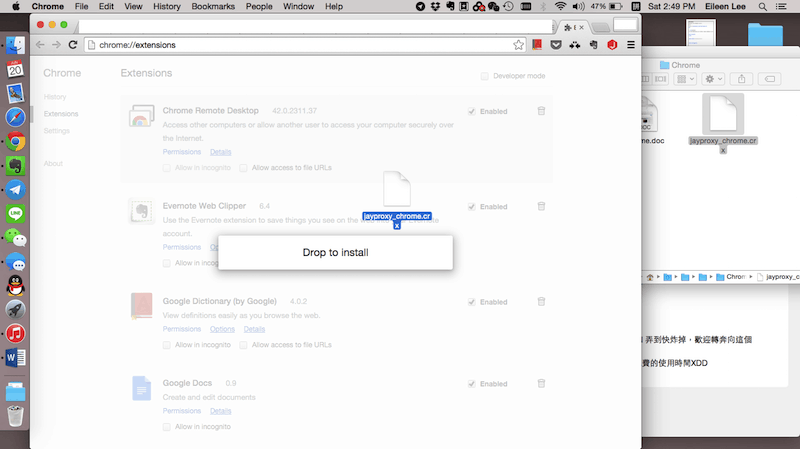Image resolution: width=800 pixels, height=449 pixels.
Task: Open Settings in Chrome sidebar
Action: point(57,131)
